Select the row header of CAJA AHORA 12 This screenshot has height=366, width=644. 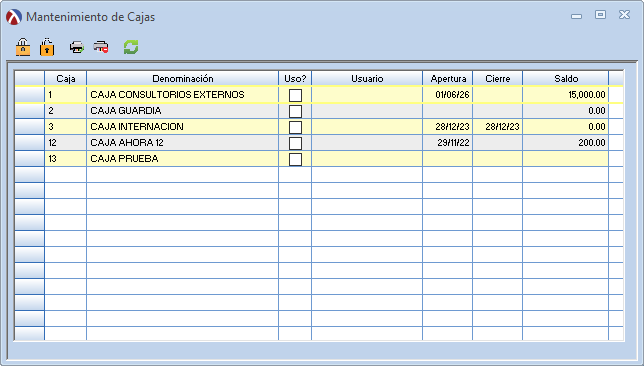pos(30,143)
